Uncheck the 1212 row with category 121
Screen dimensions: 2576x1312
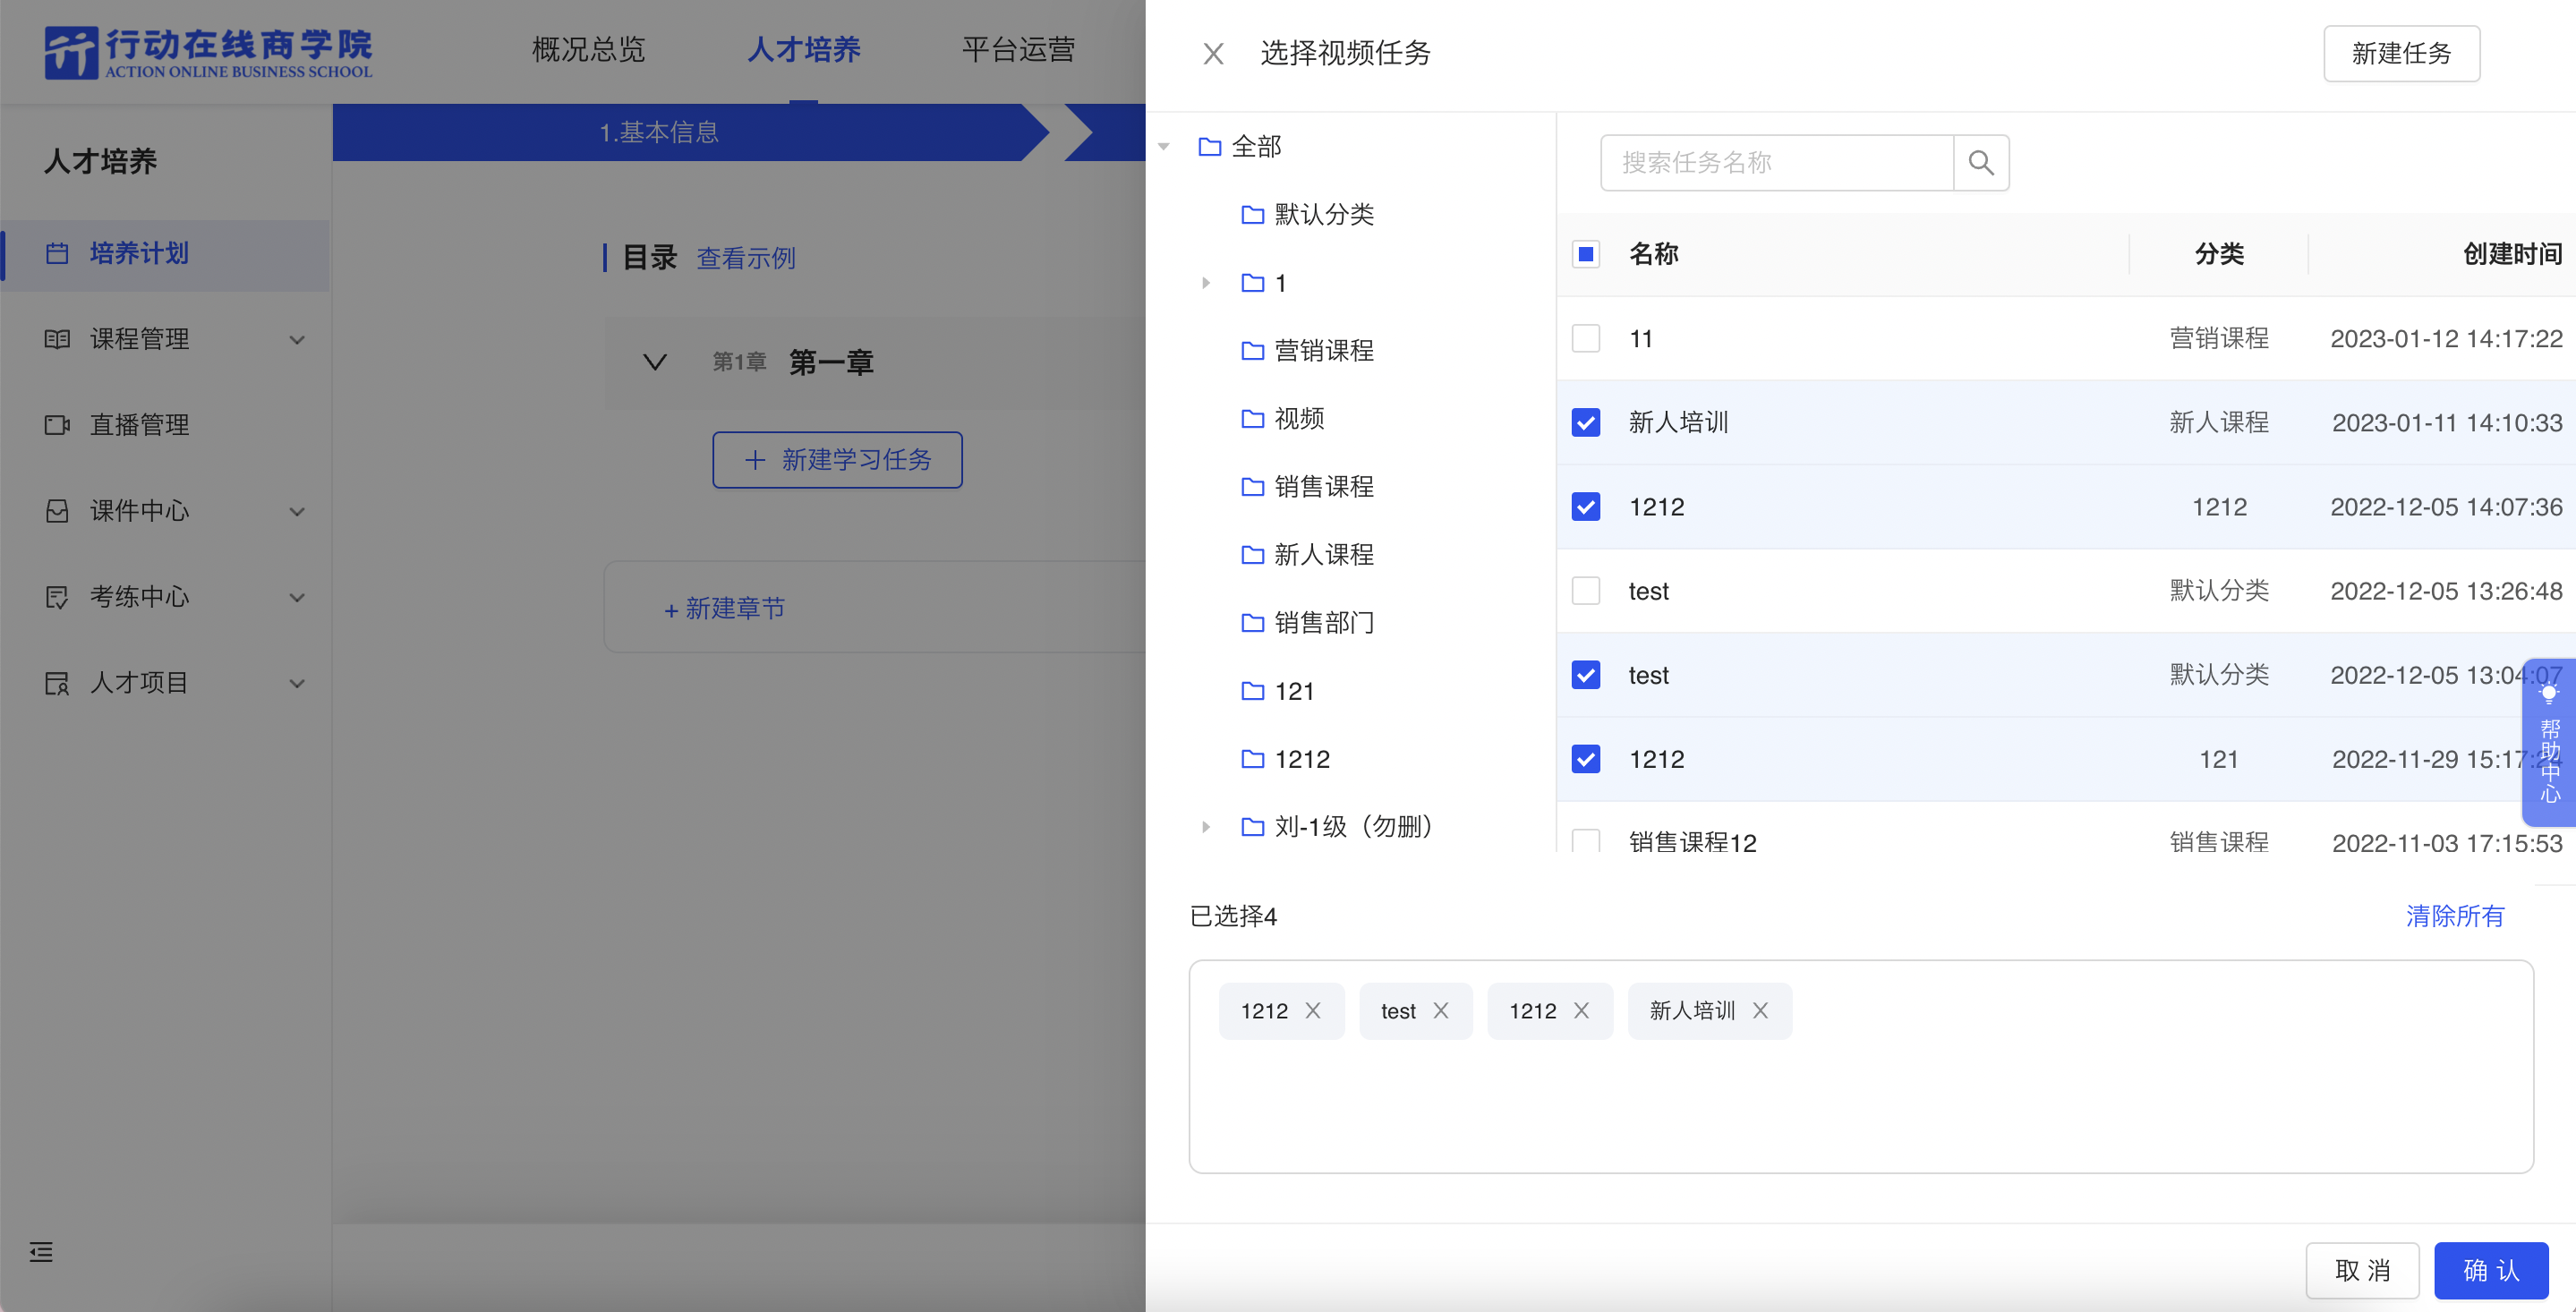1586,759
